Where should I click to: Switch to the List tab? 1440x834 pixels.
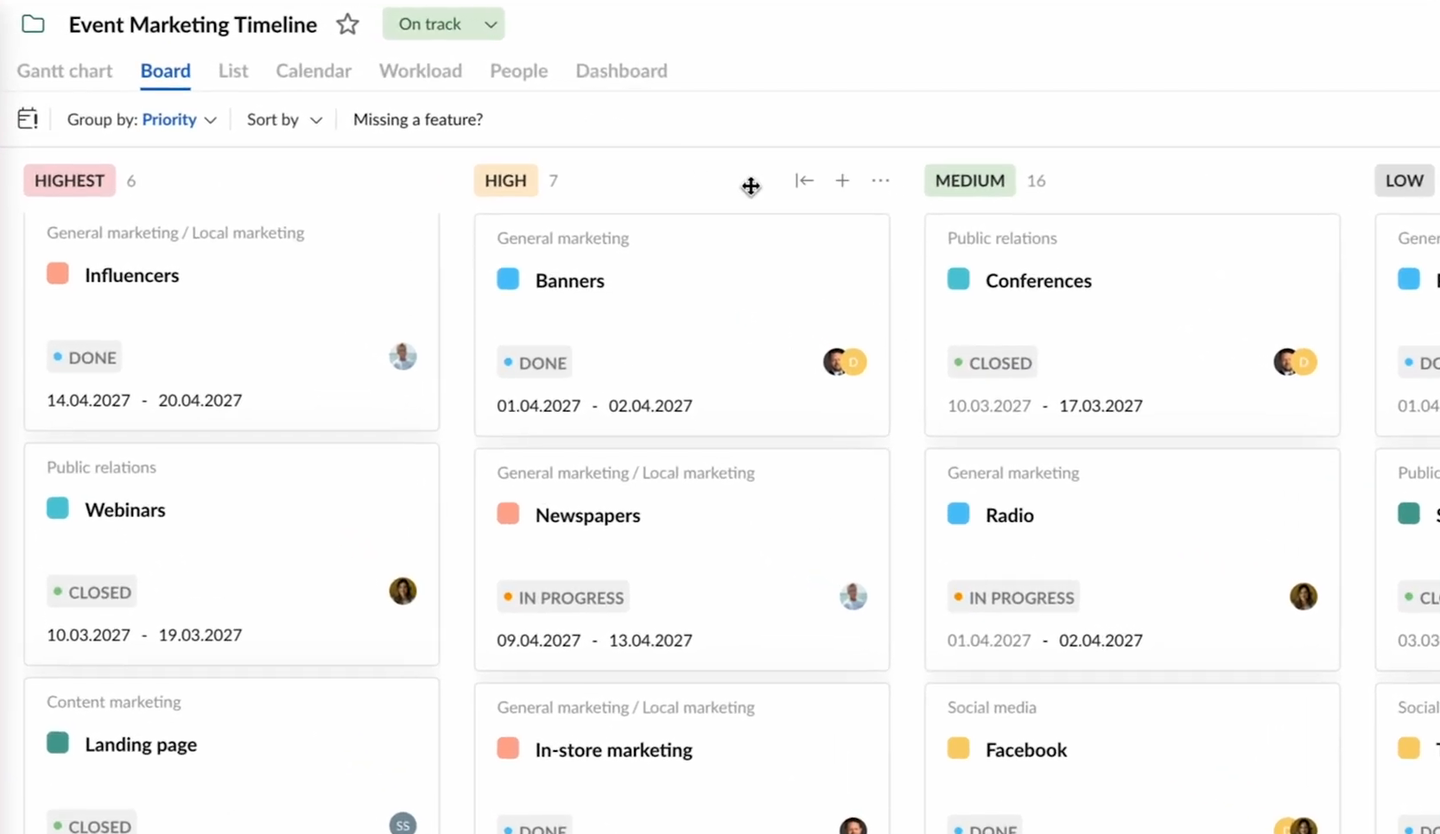click(233, 70)
